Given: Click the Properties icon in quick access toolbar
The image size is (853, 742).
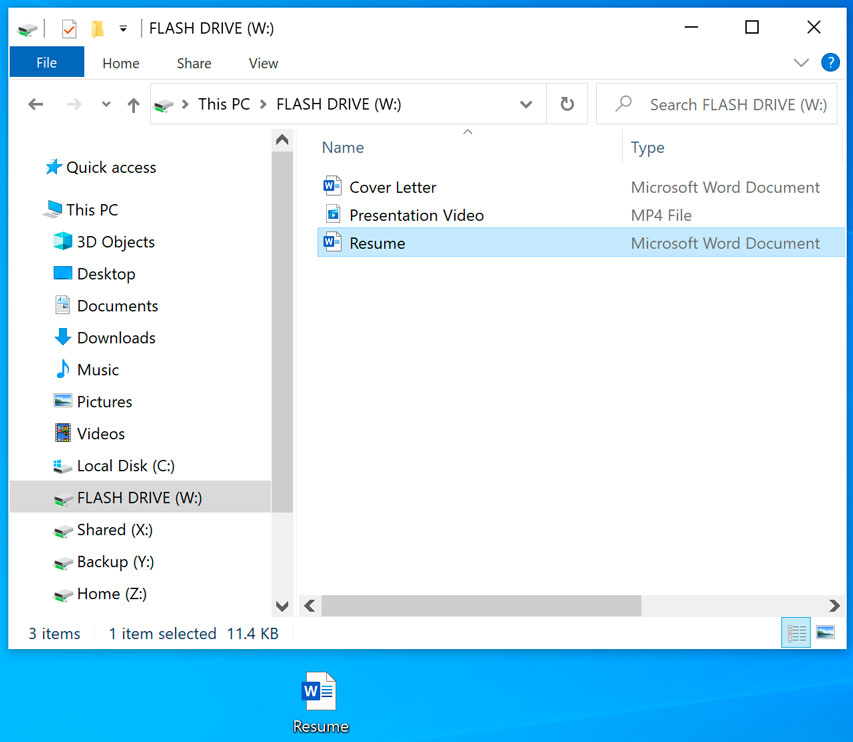Looking at the screenshot, I should (69, 28).
